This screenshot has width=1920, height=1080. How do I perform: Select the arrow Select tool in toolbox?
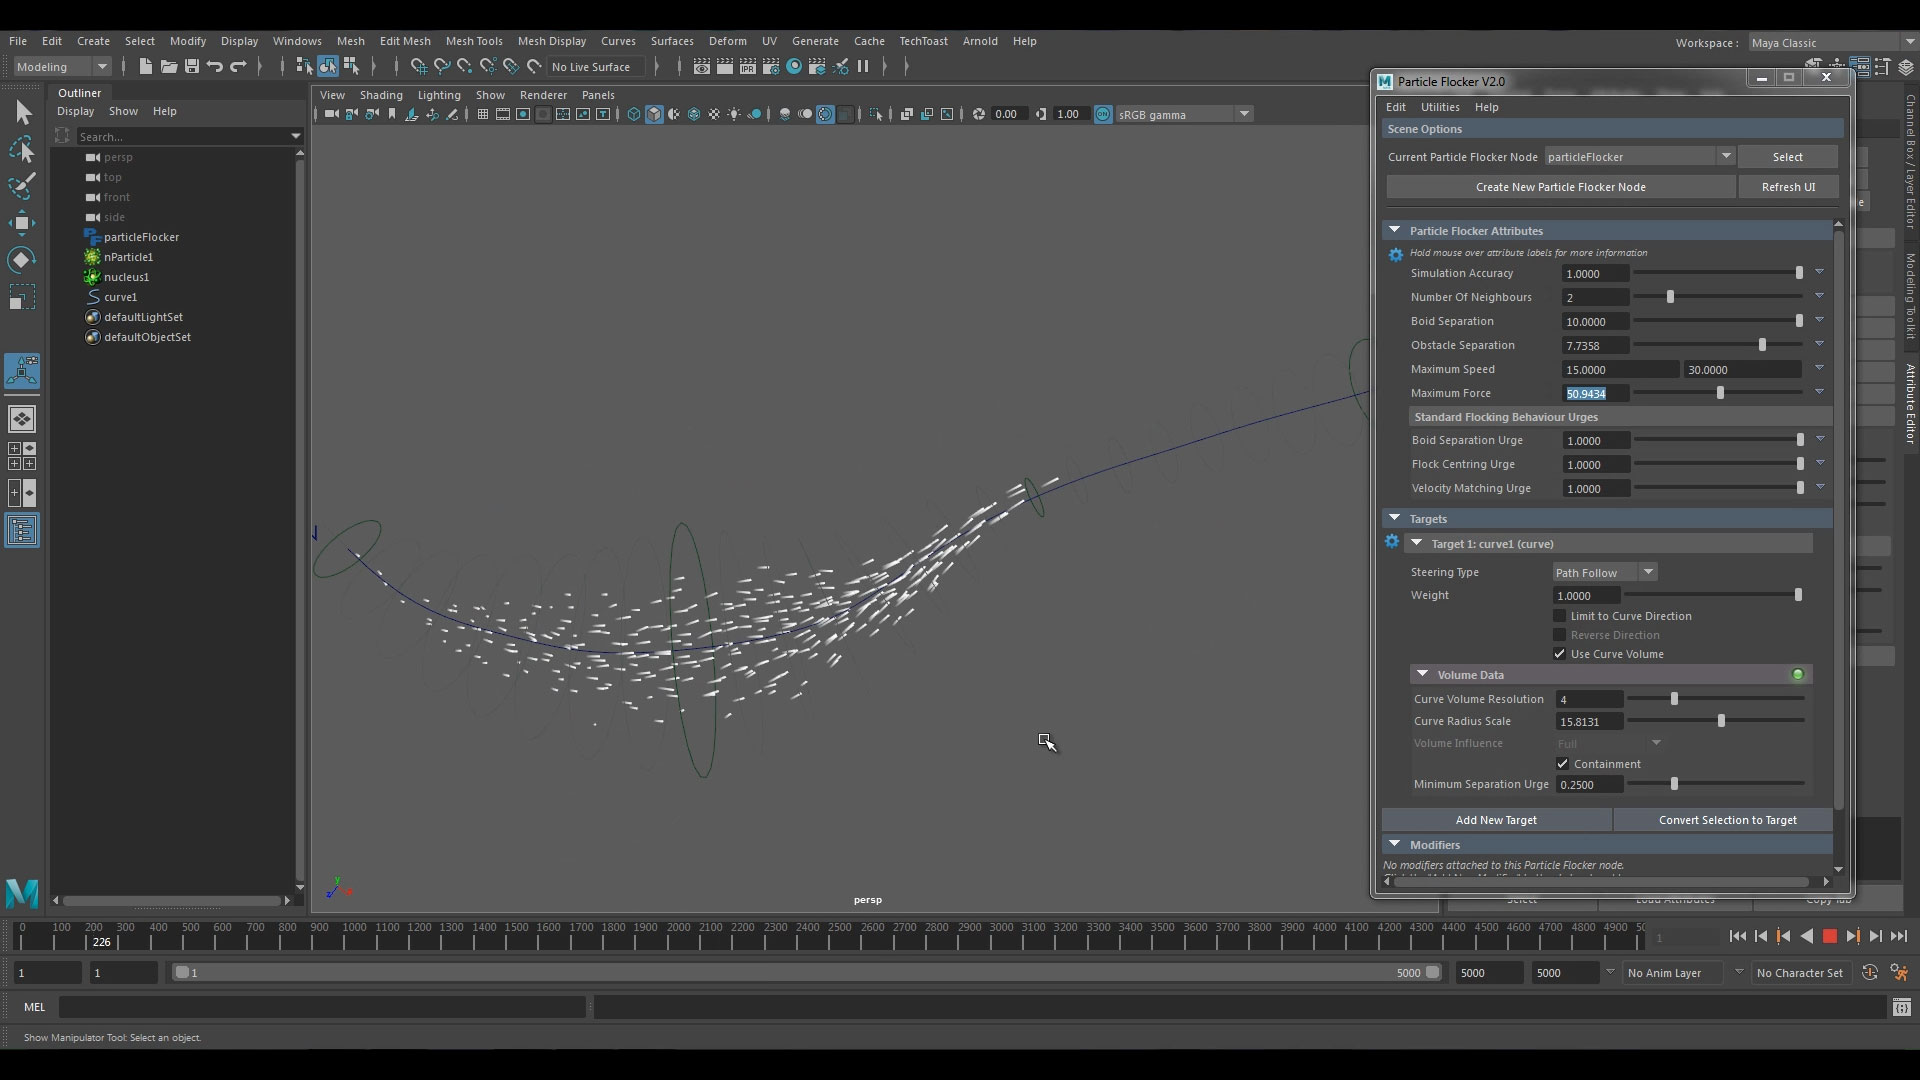tap(23, 112)
